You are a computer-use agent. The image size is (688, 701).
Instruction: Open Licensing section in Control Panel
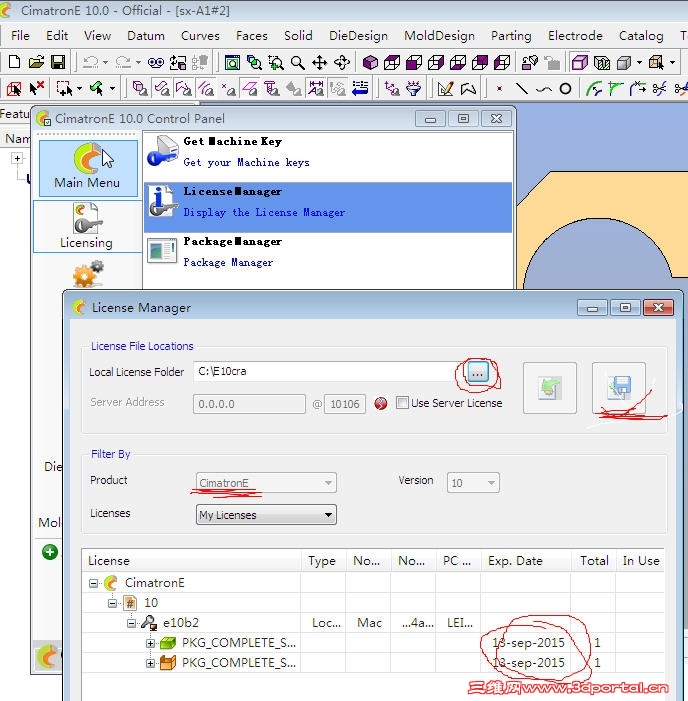[x=87, y=226]
